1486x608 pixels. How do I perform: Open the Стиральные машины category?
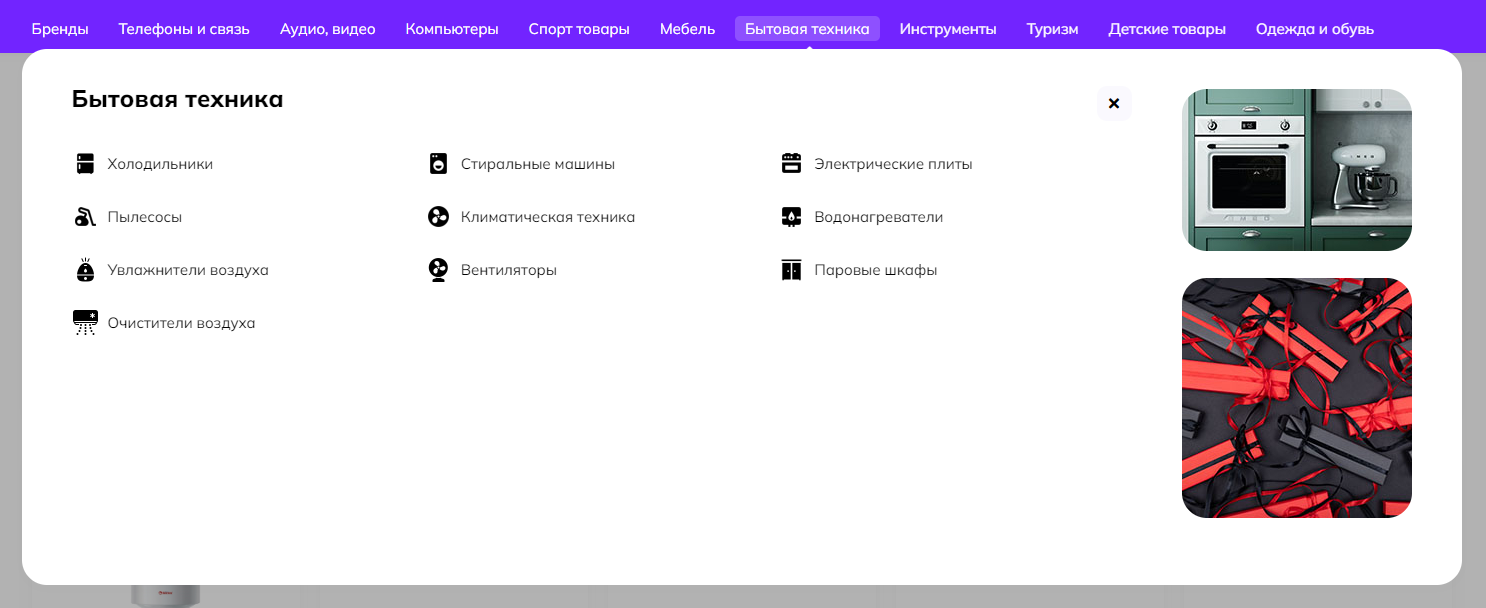pos(538,164)
